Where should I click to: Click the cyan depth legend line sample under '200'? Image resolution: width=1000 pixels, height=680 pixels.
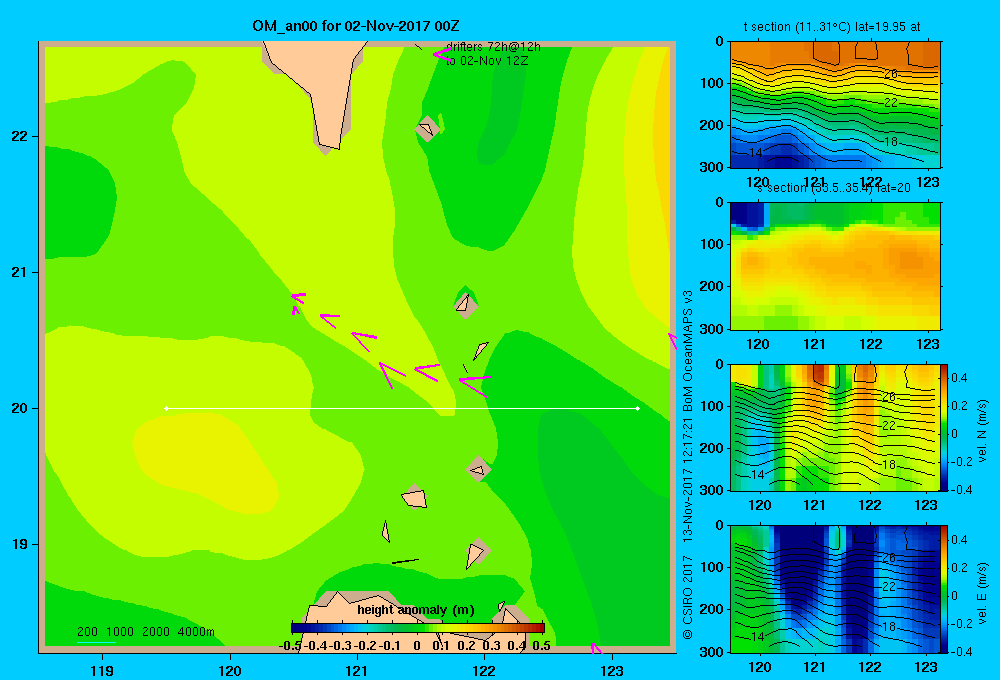coord(96,642)
